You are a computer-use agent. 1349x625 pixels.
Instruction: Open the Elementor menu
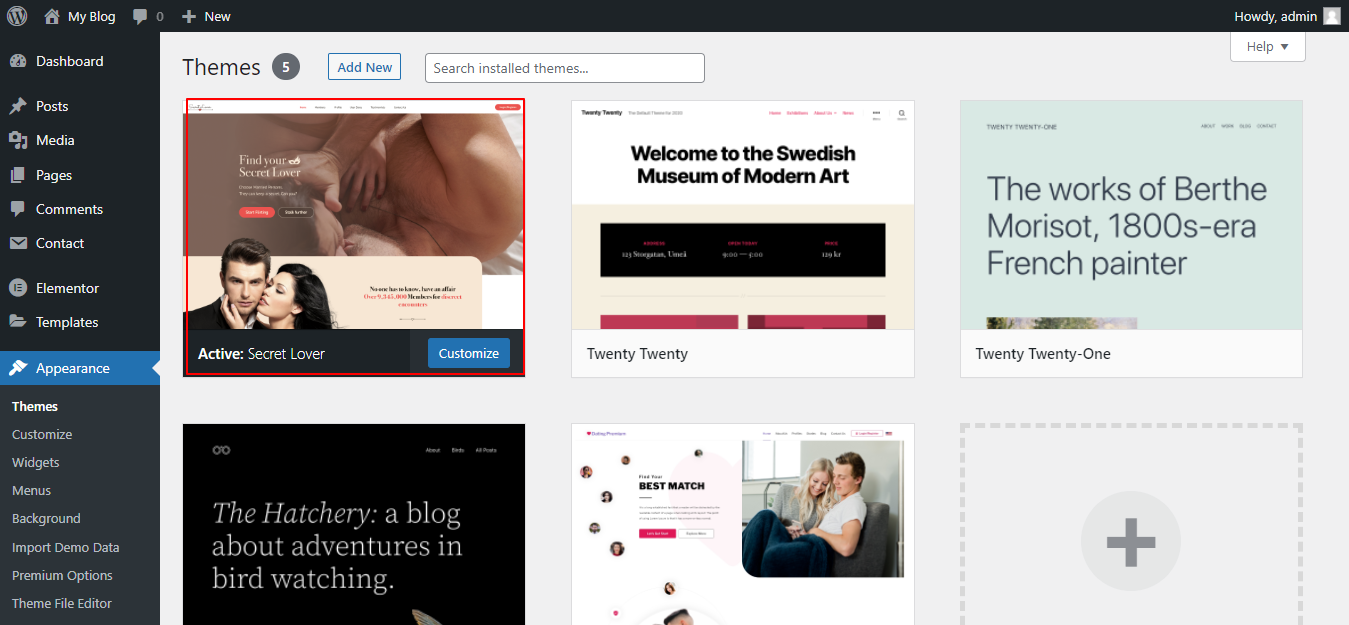point(80,288)
